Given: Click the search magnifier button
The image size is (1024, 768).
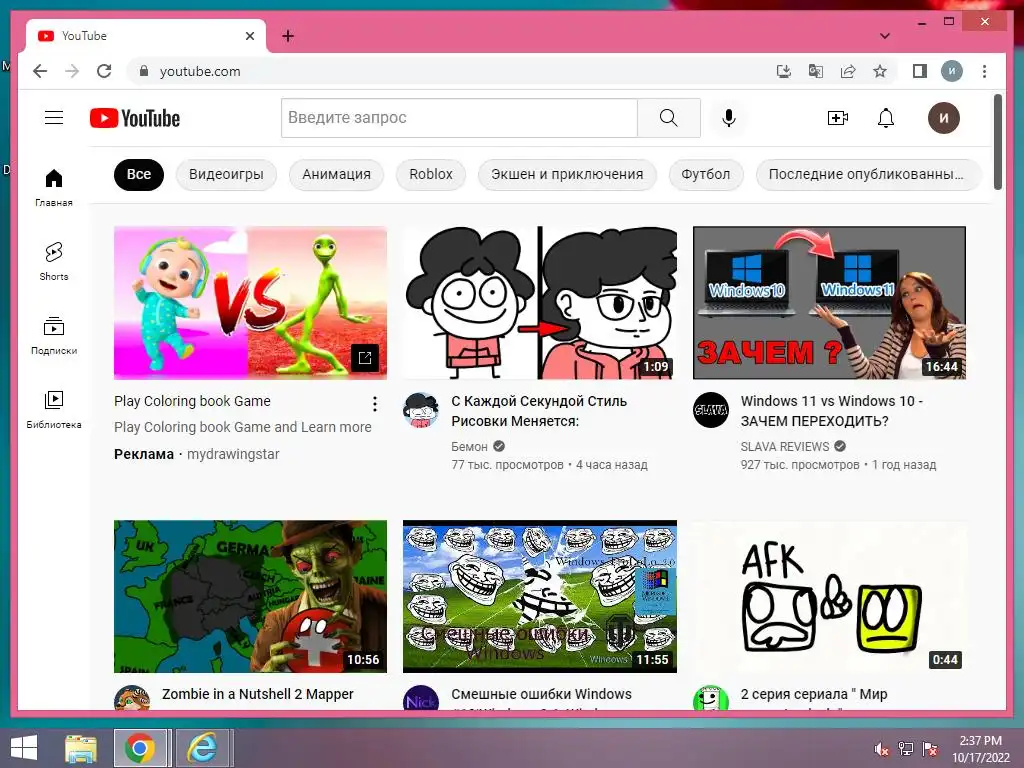Looking at the screenshot, I should pyautogui.click(x=669, y=118).
